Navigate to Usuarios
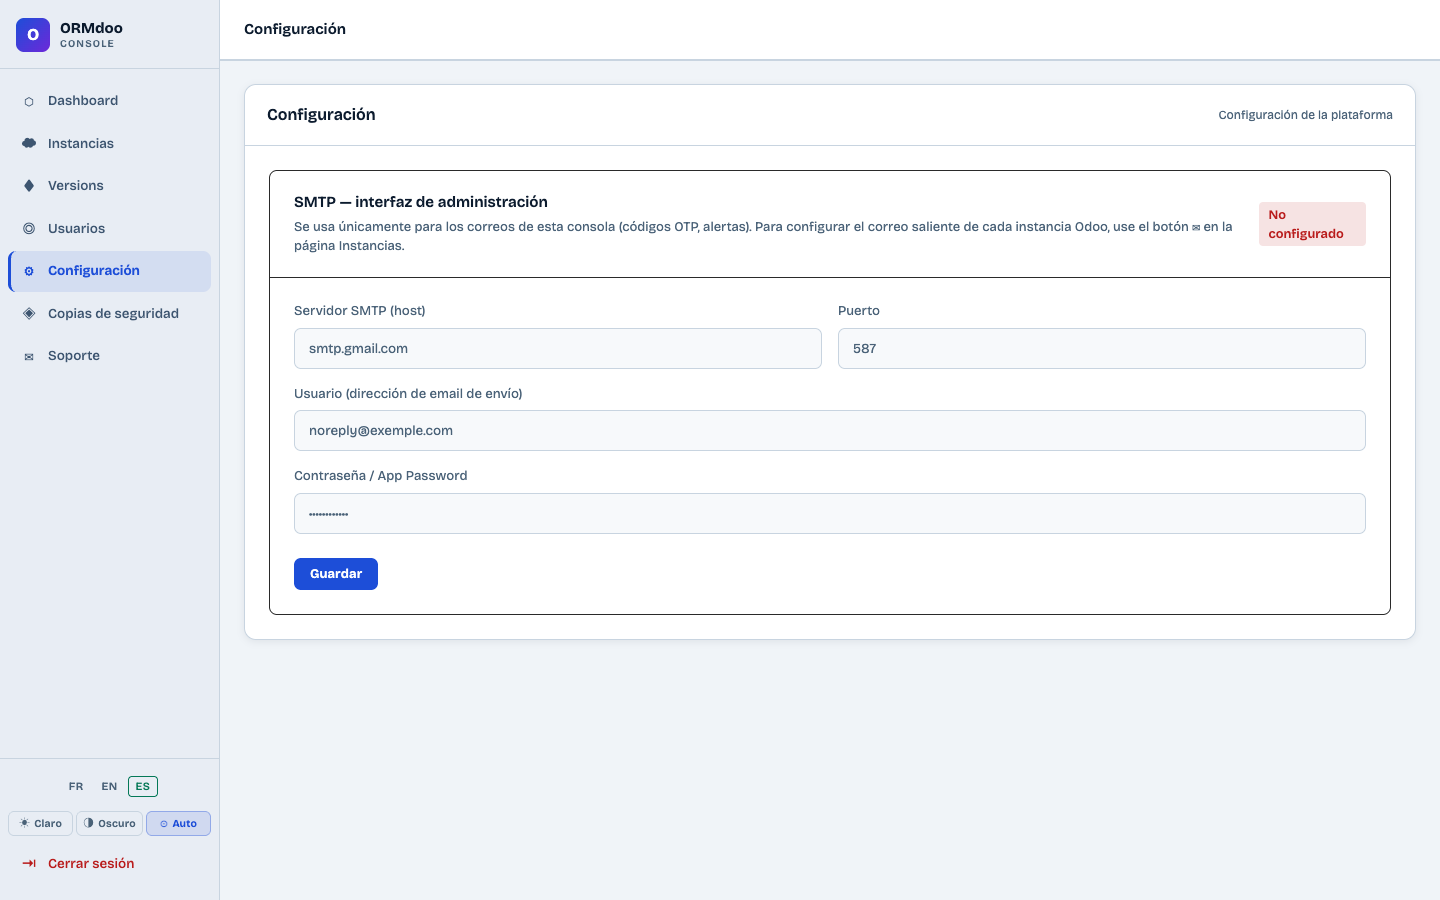The width and height of the screenshot is (1440, 900). click(x=110, y=229)
